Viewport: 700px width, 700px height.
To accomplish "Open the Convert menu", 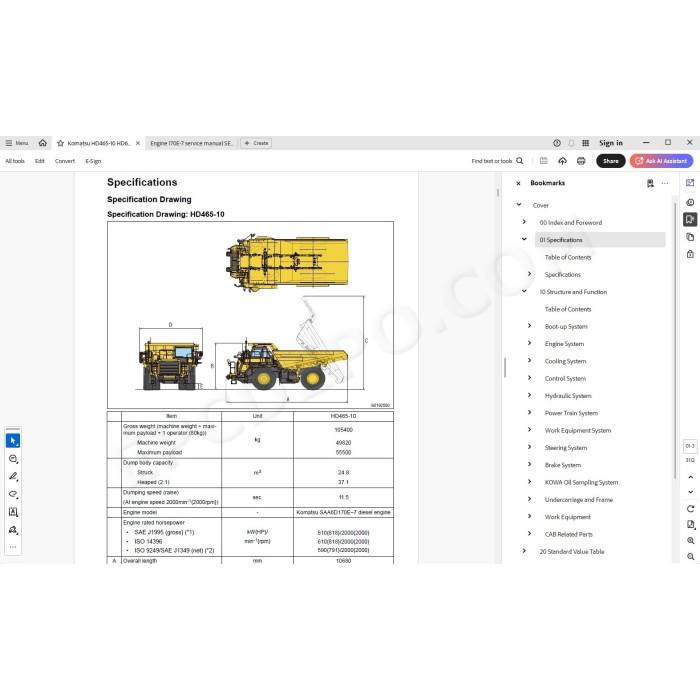I will [65, 161].
